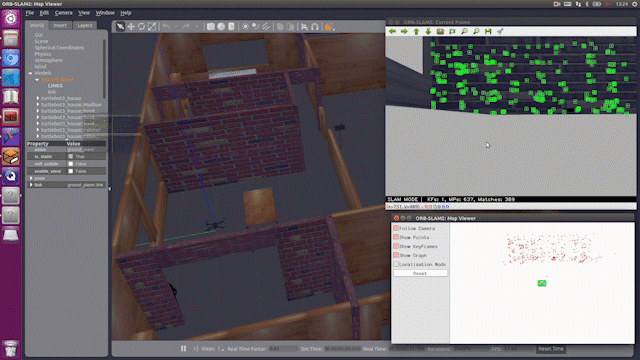Screen dimensions: 640x360
Task: Pause the Gazebo simulation
Action: pos(183,349)
